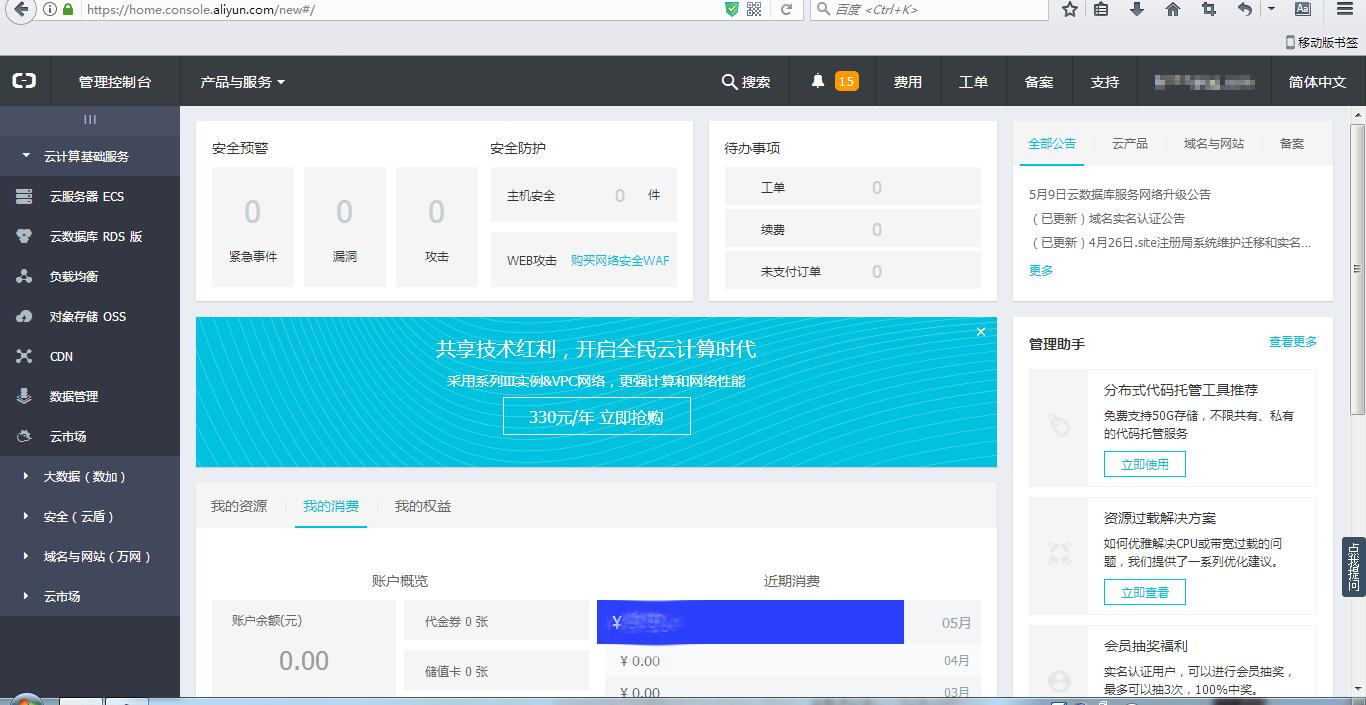Click the 搜索 magnifier icon
1366x705 pixels.
tap(730, 81)
